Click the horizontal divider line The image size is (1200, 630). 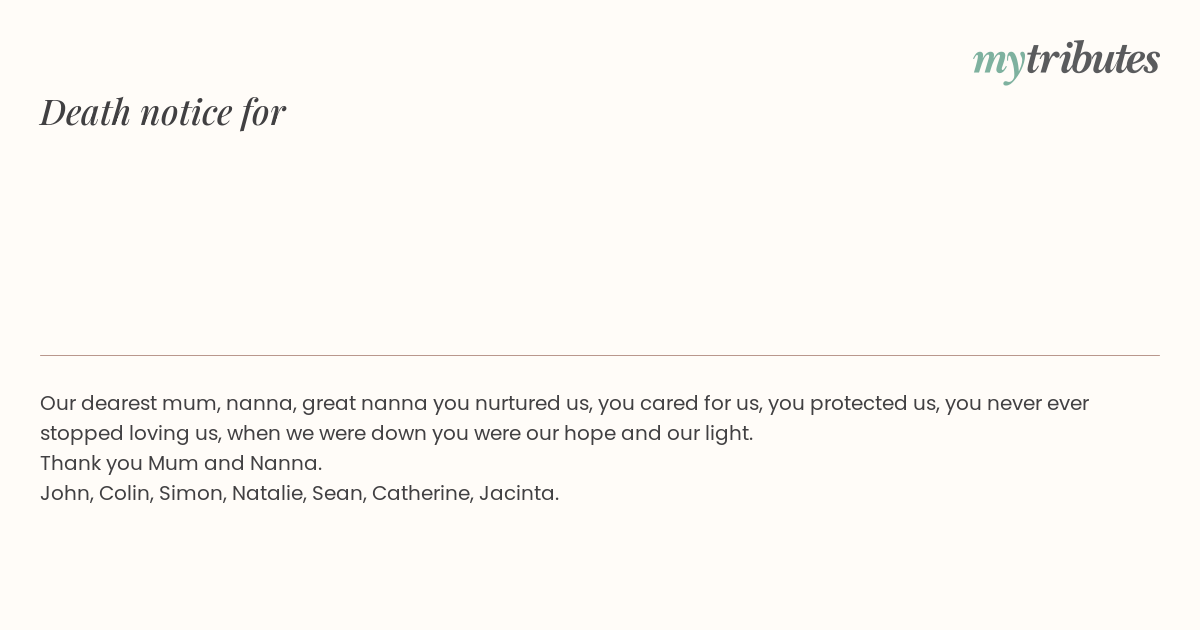(x=600, y=355)
